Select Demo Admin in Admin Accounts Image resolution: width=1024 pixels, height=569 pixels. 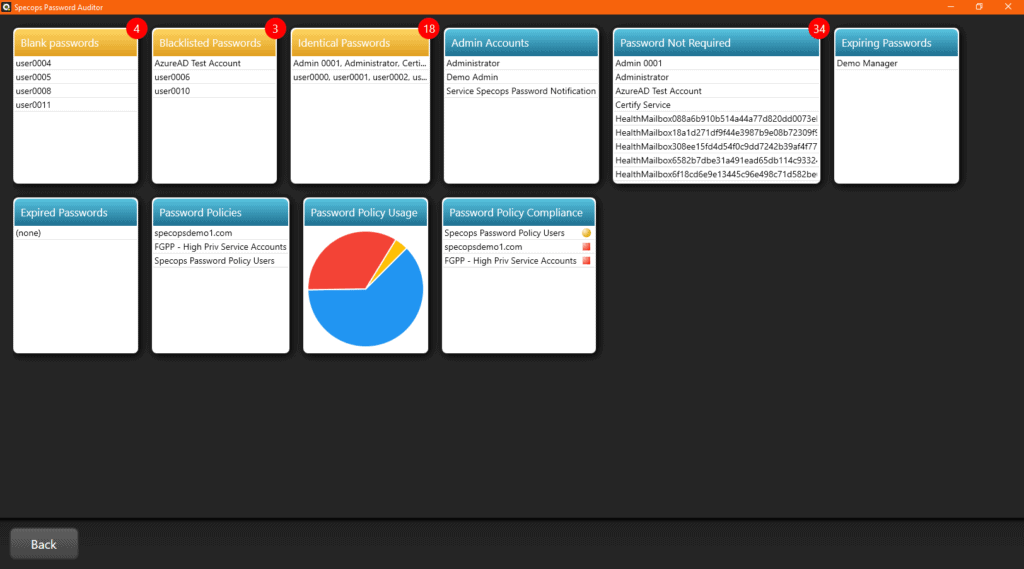[x=521, y=77]
